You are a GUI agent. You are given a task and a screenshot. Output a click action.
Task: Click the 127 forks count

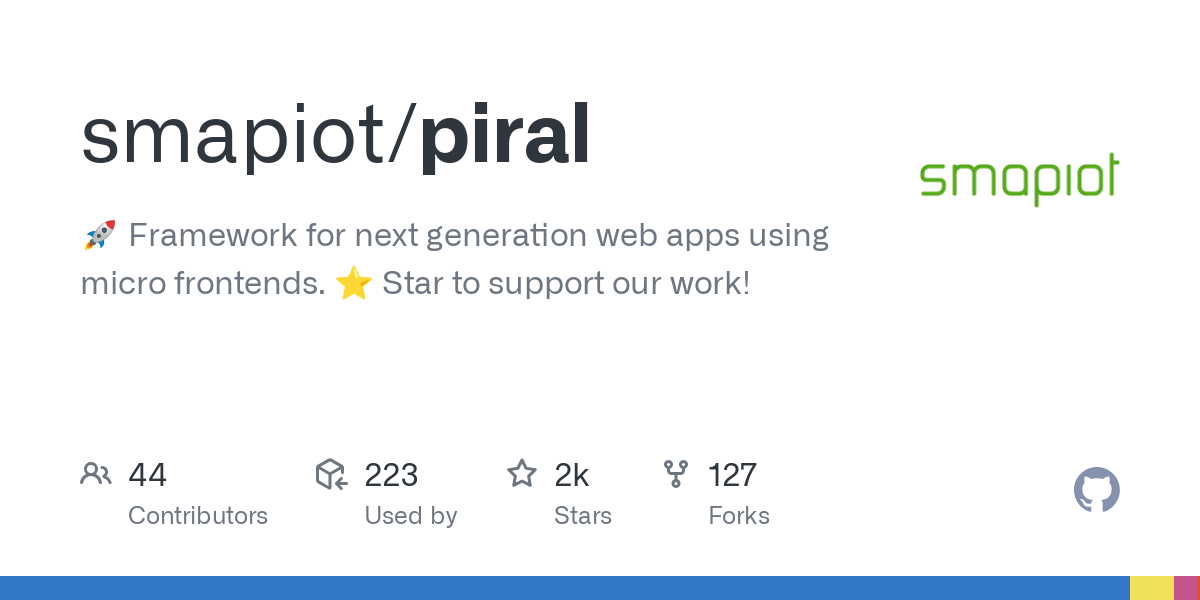tap(733, 475)
